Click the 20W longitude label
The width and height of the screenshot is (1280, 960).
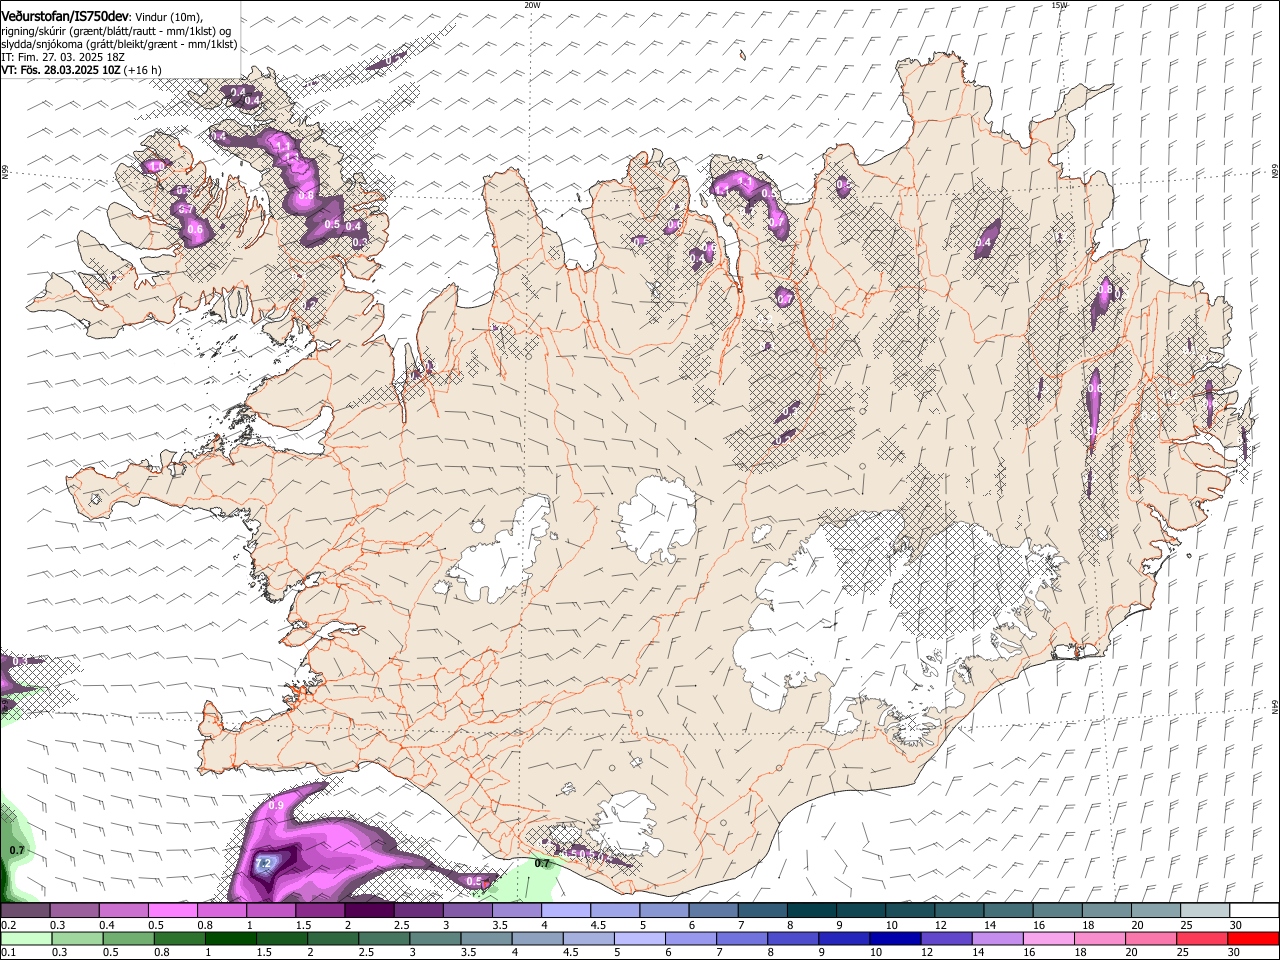click(532, 5)
